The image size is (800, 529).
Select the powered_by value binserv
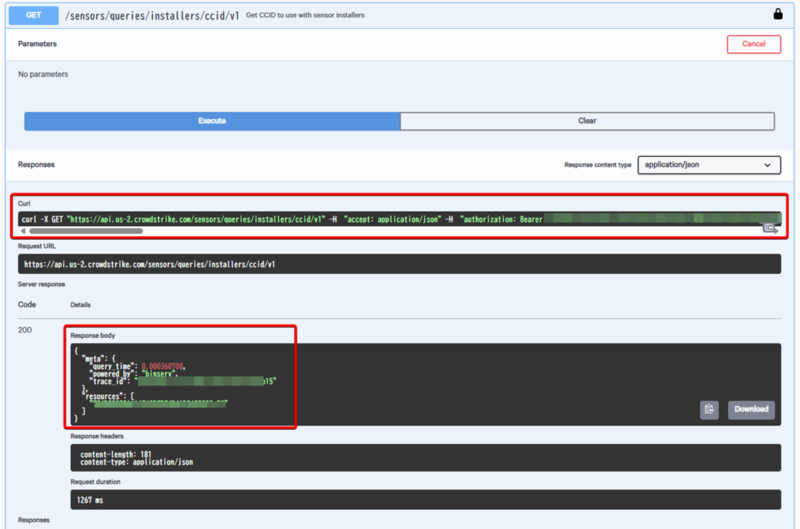coord(158,374)
